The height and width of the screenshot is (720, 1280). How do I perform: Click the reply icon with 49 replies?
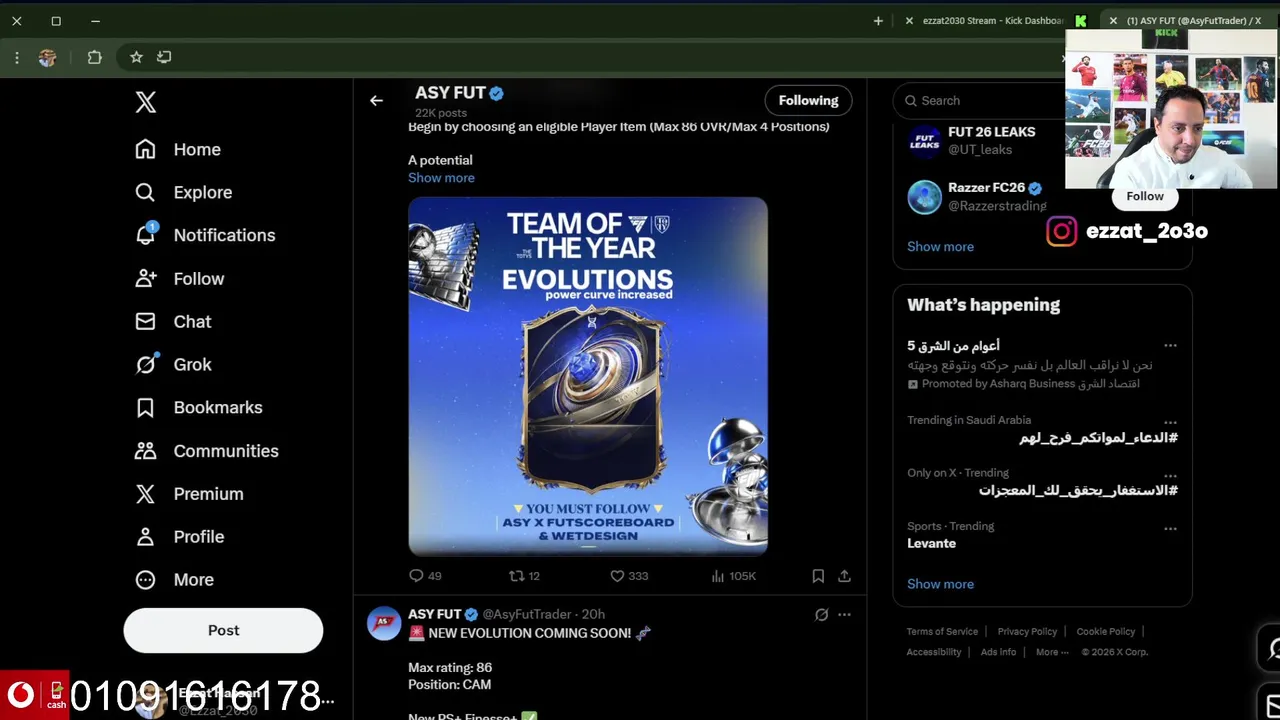pyautogui.click(x=416, y=576)
